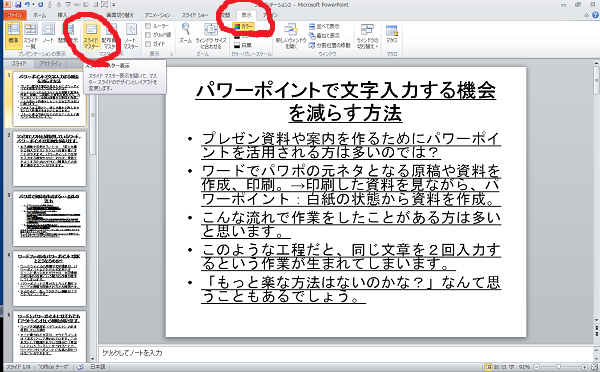Open the Customize Quick Access Toolbar dropdown
Image resolution: width=600 pixels, height=372 pixels.
pos(113,5)
